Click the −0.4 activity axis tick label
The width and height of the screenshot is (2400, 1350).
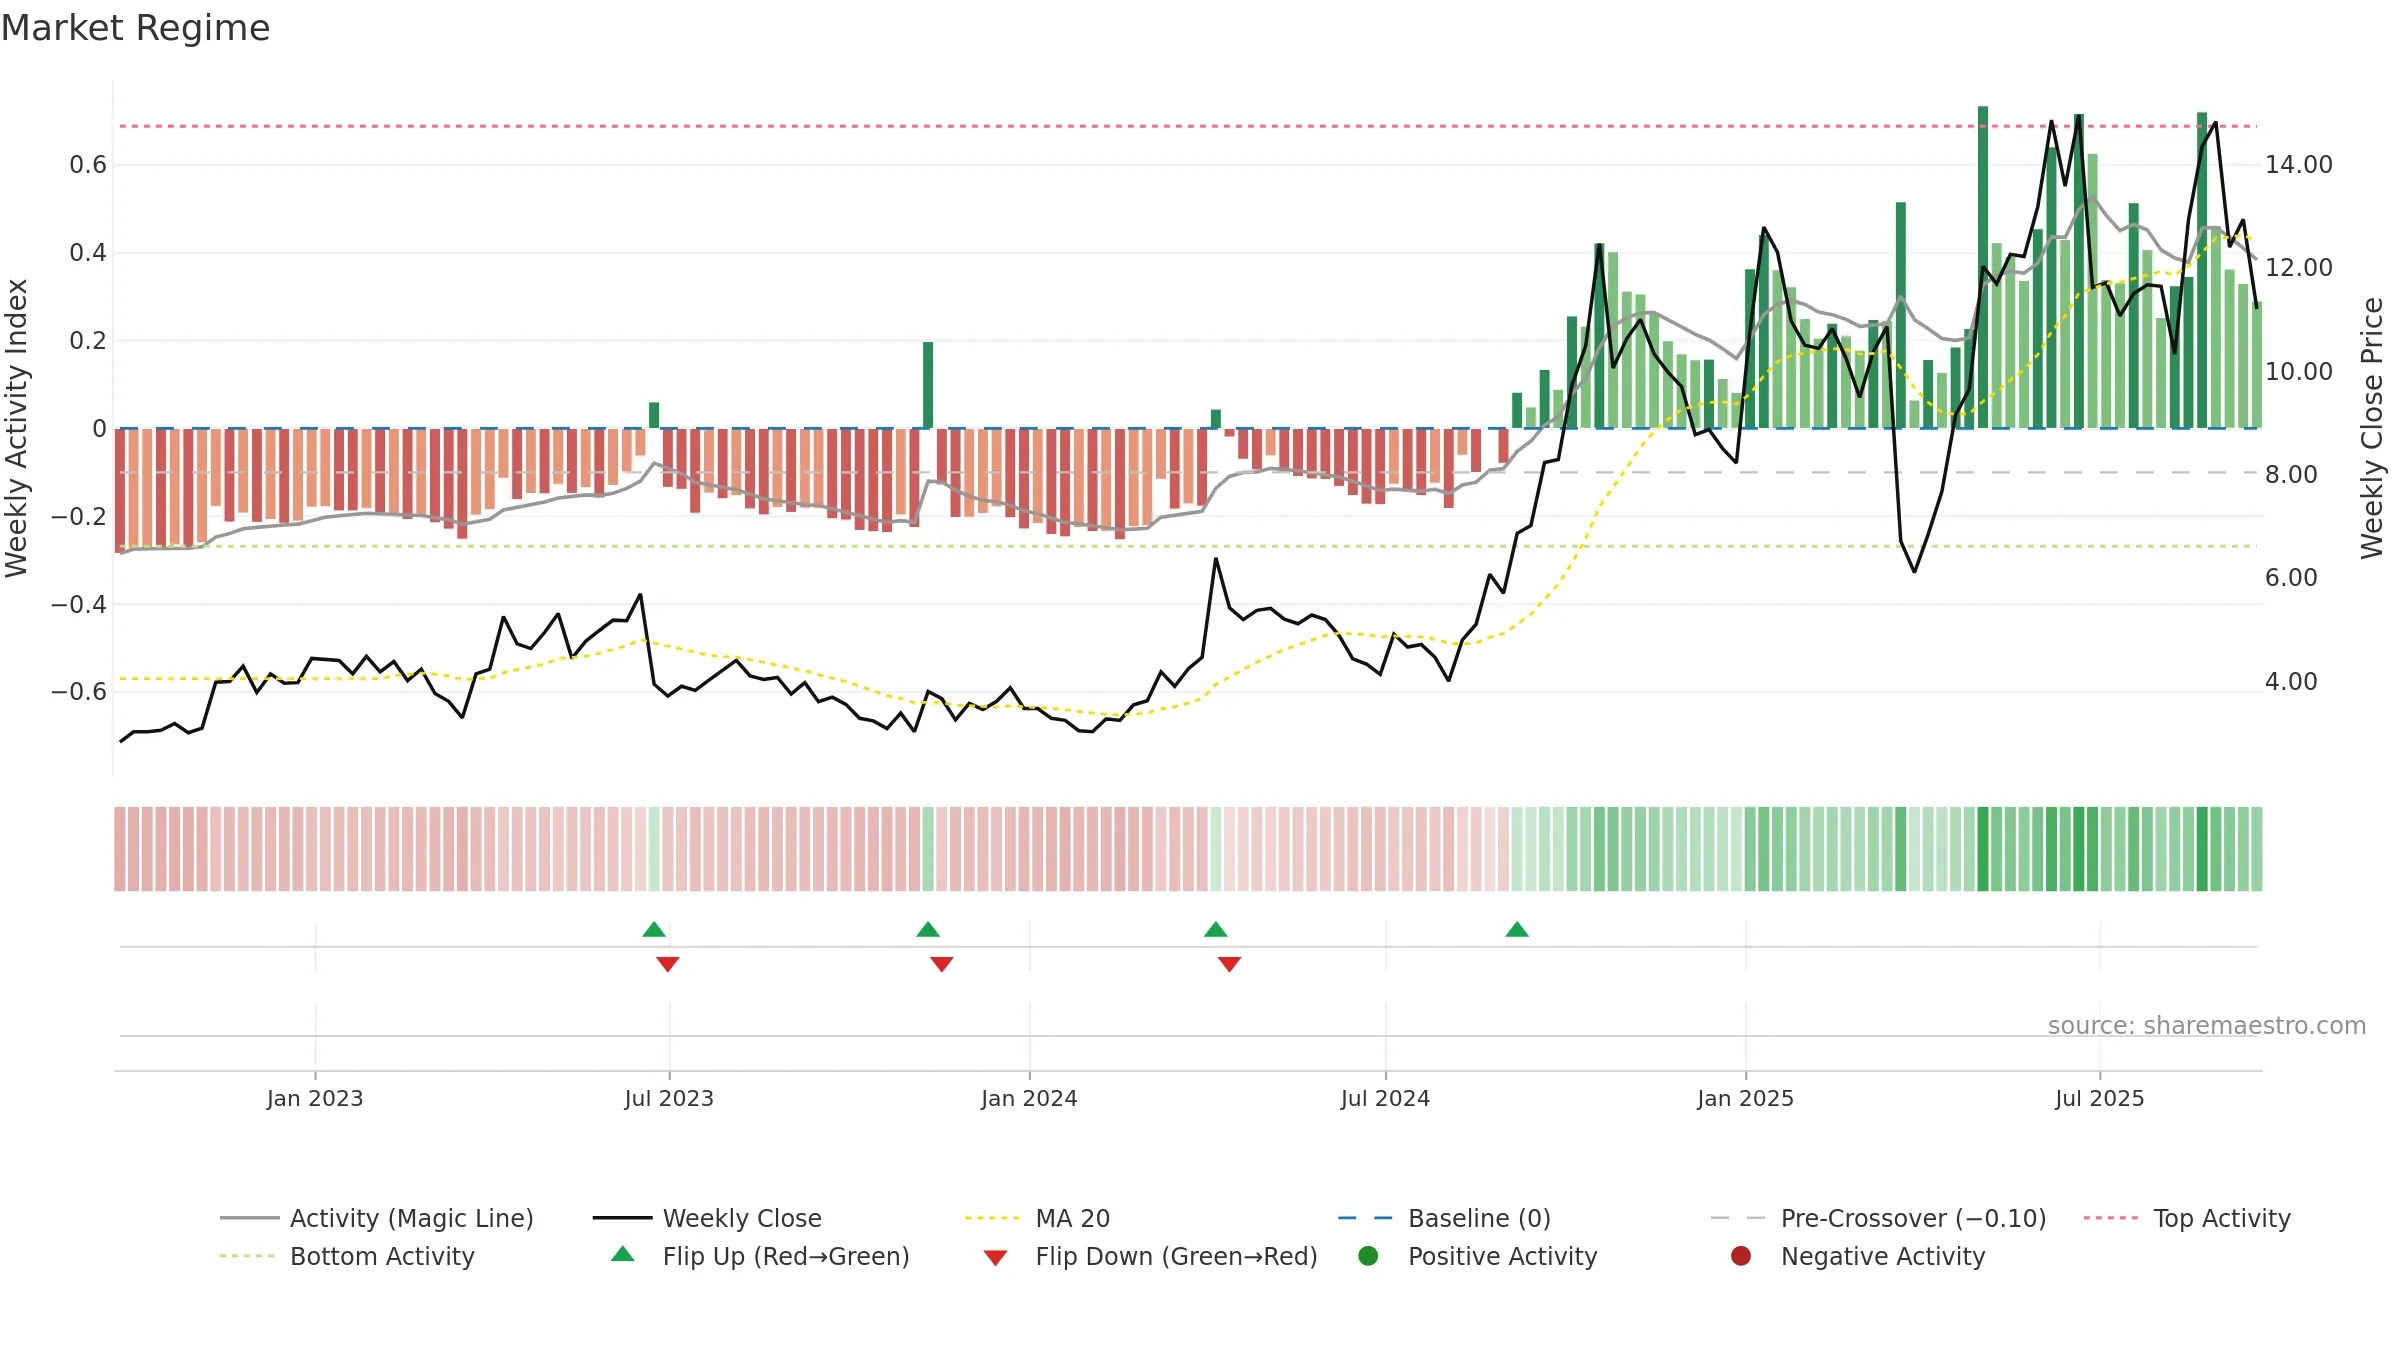(x=79, y=605)
